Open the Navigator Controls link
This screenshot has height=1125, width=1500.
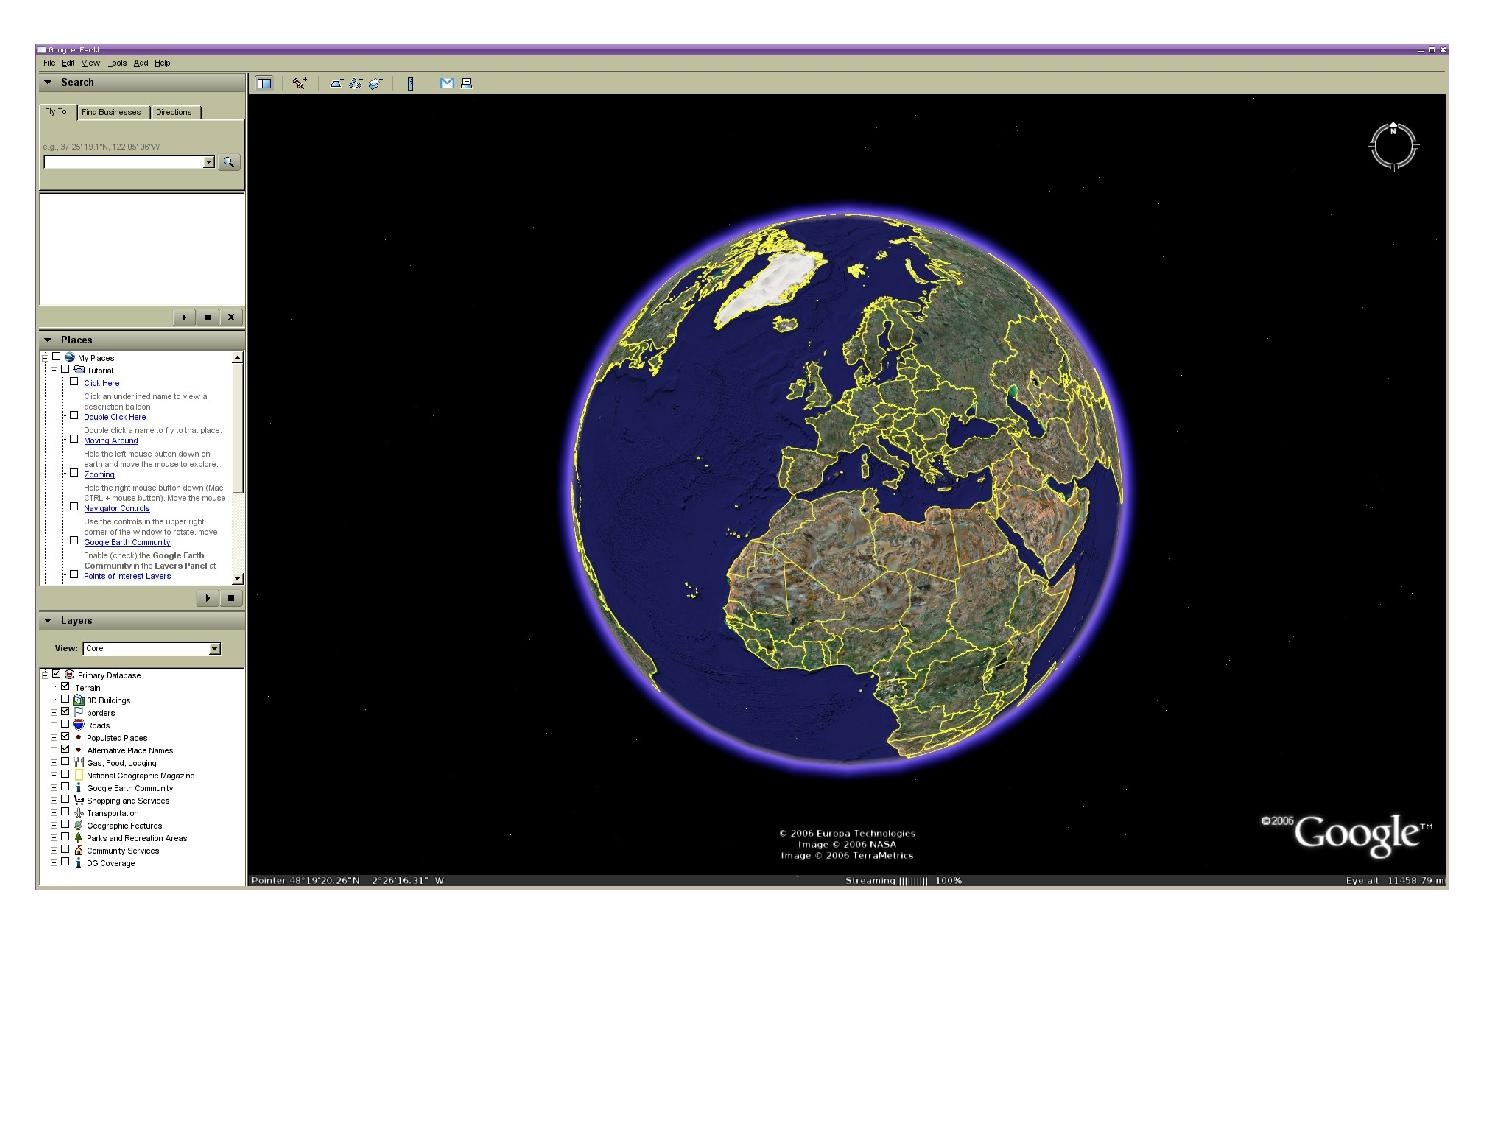pos(117,508)
